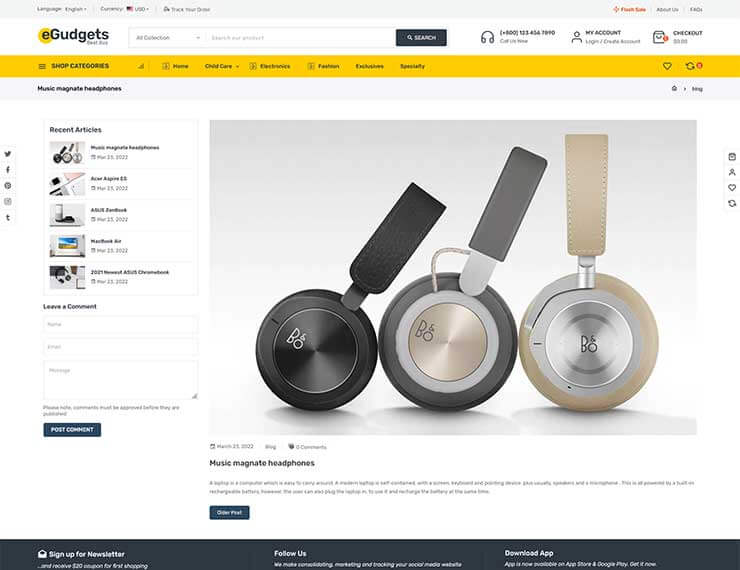Click Login / Create Account link
Screen dimensions: 740x570
(613, 42)
